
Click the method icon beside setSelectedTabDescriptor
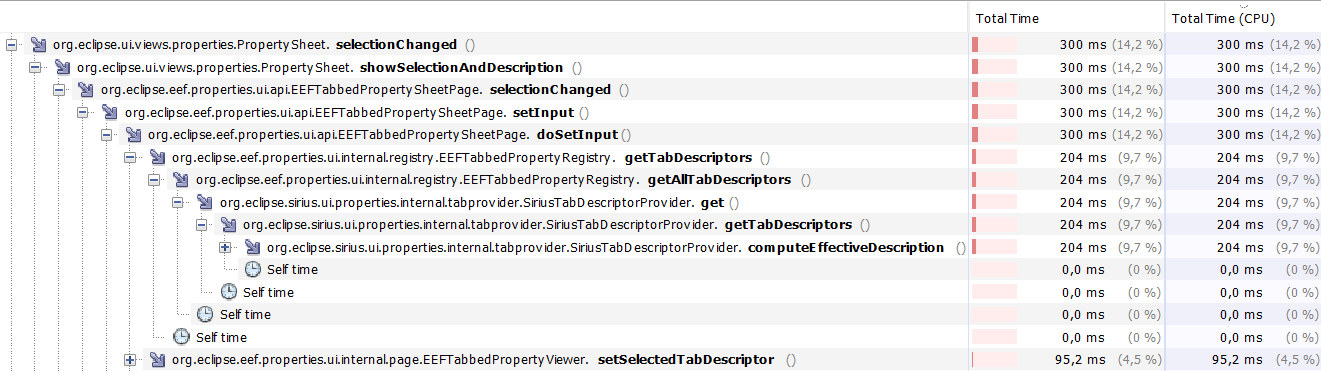point(157,359)
